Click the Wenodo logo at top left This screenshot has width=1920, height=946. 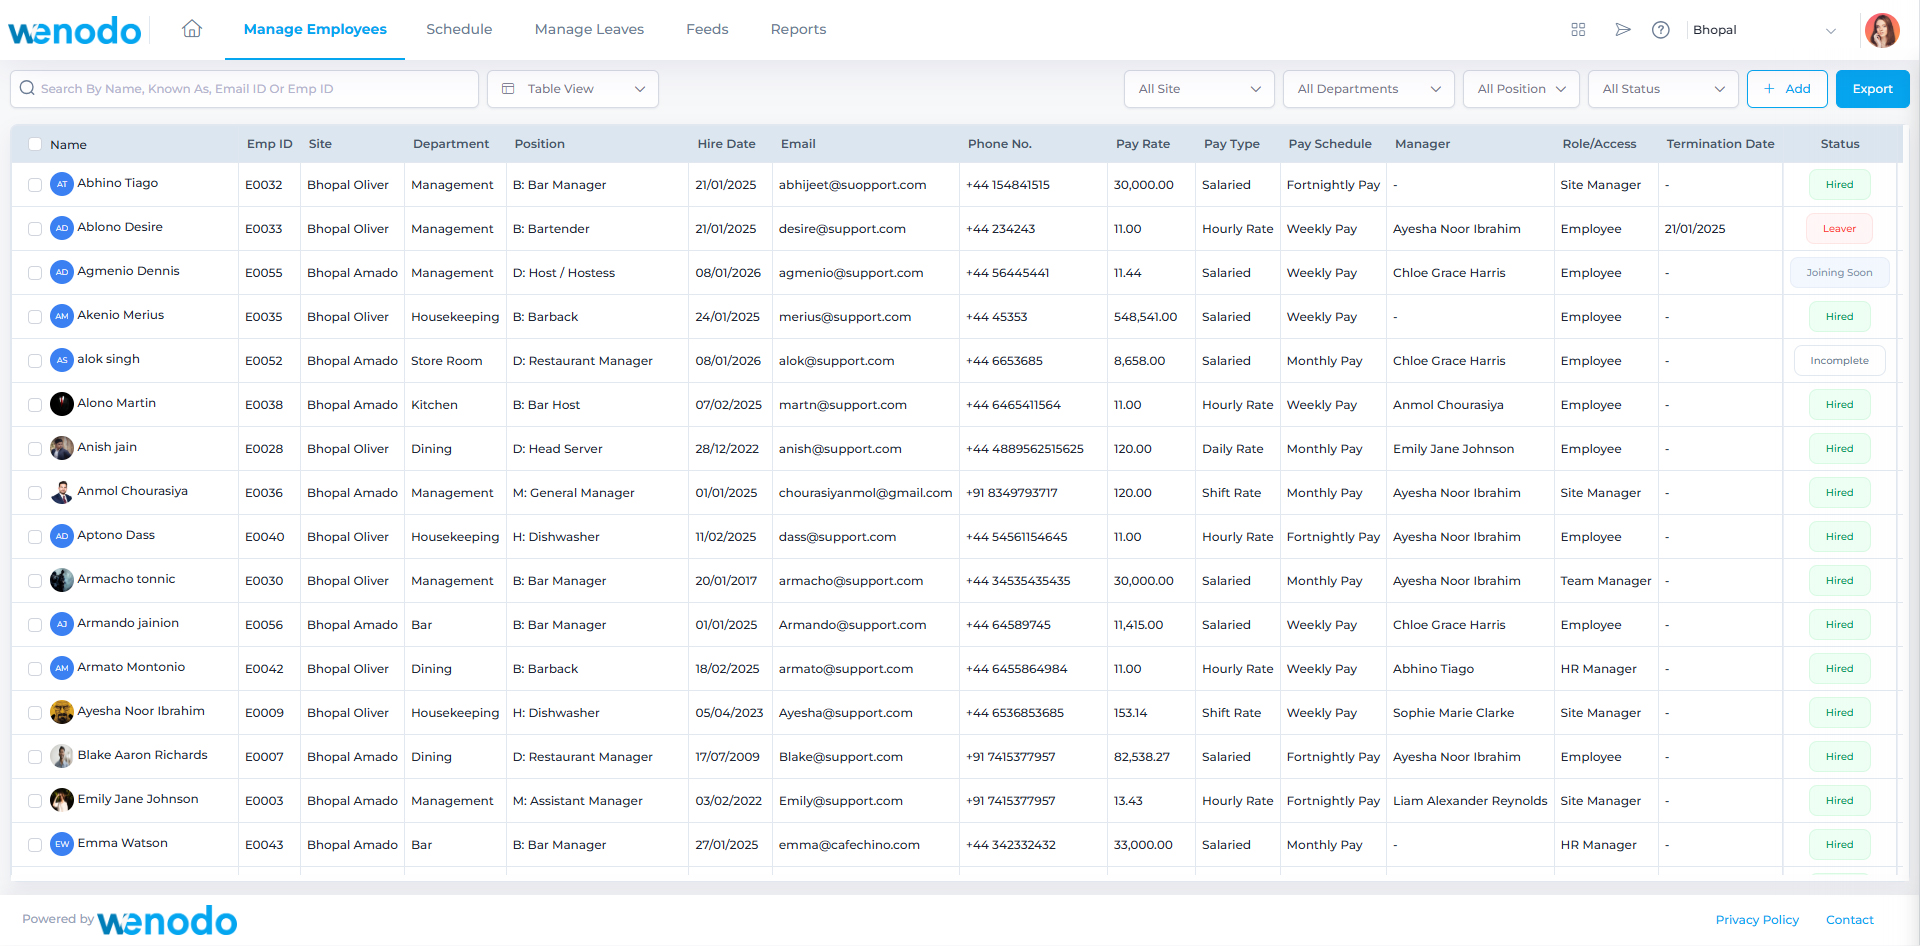click(75, 30)
